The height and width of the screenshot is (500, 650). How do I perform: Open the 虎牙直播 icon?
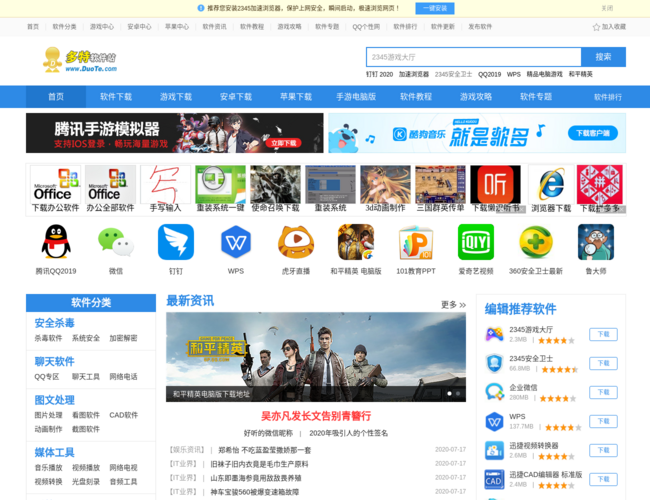coord(296,242)
